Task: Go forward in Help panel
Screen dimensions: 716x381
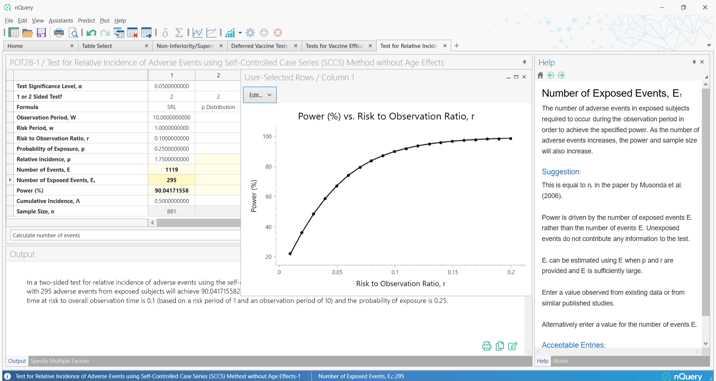Action: pyautogui.click(x=561, y=75)
